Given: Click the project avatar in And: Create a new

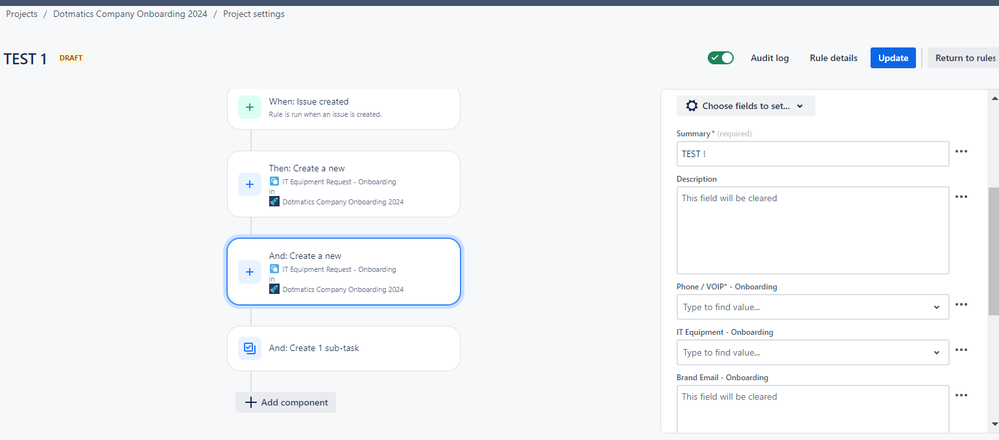Looking at the screenshot, I should pyautogui.click(x=274, y=289).
